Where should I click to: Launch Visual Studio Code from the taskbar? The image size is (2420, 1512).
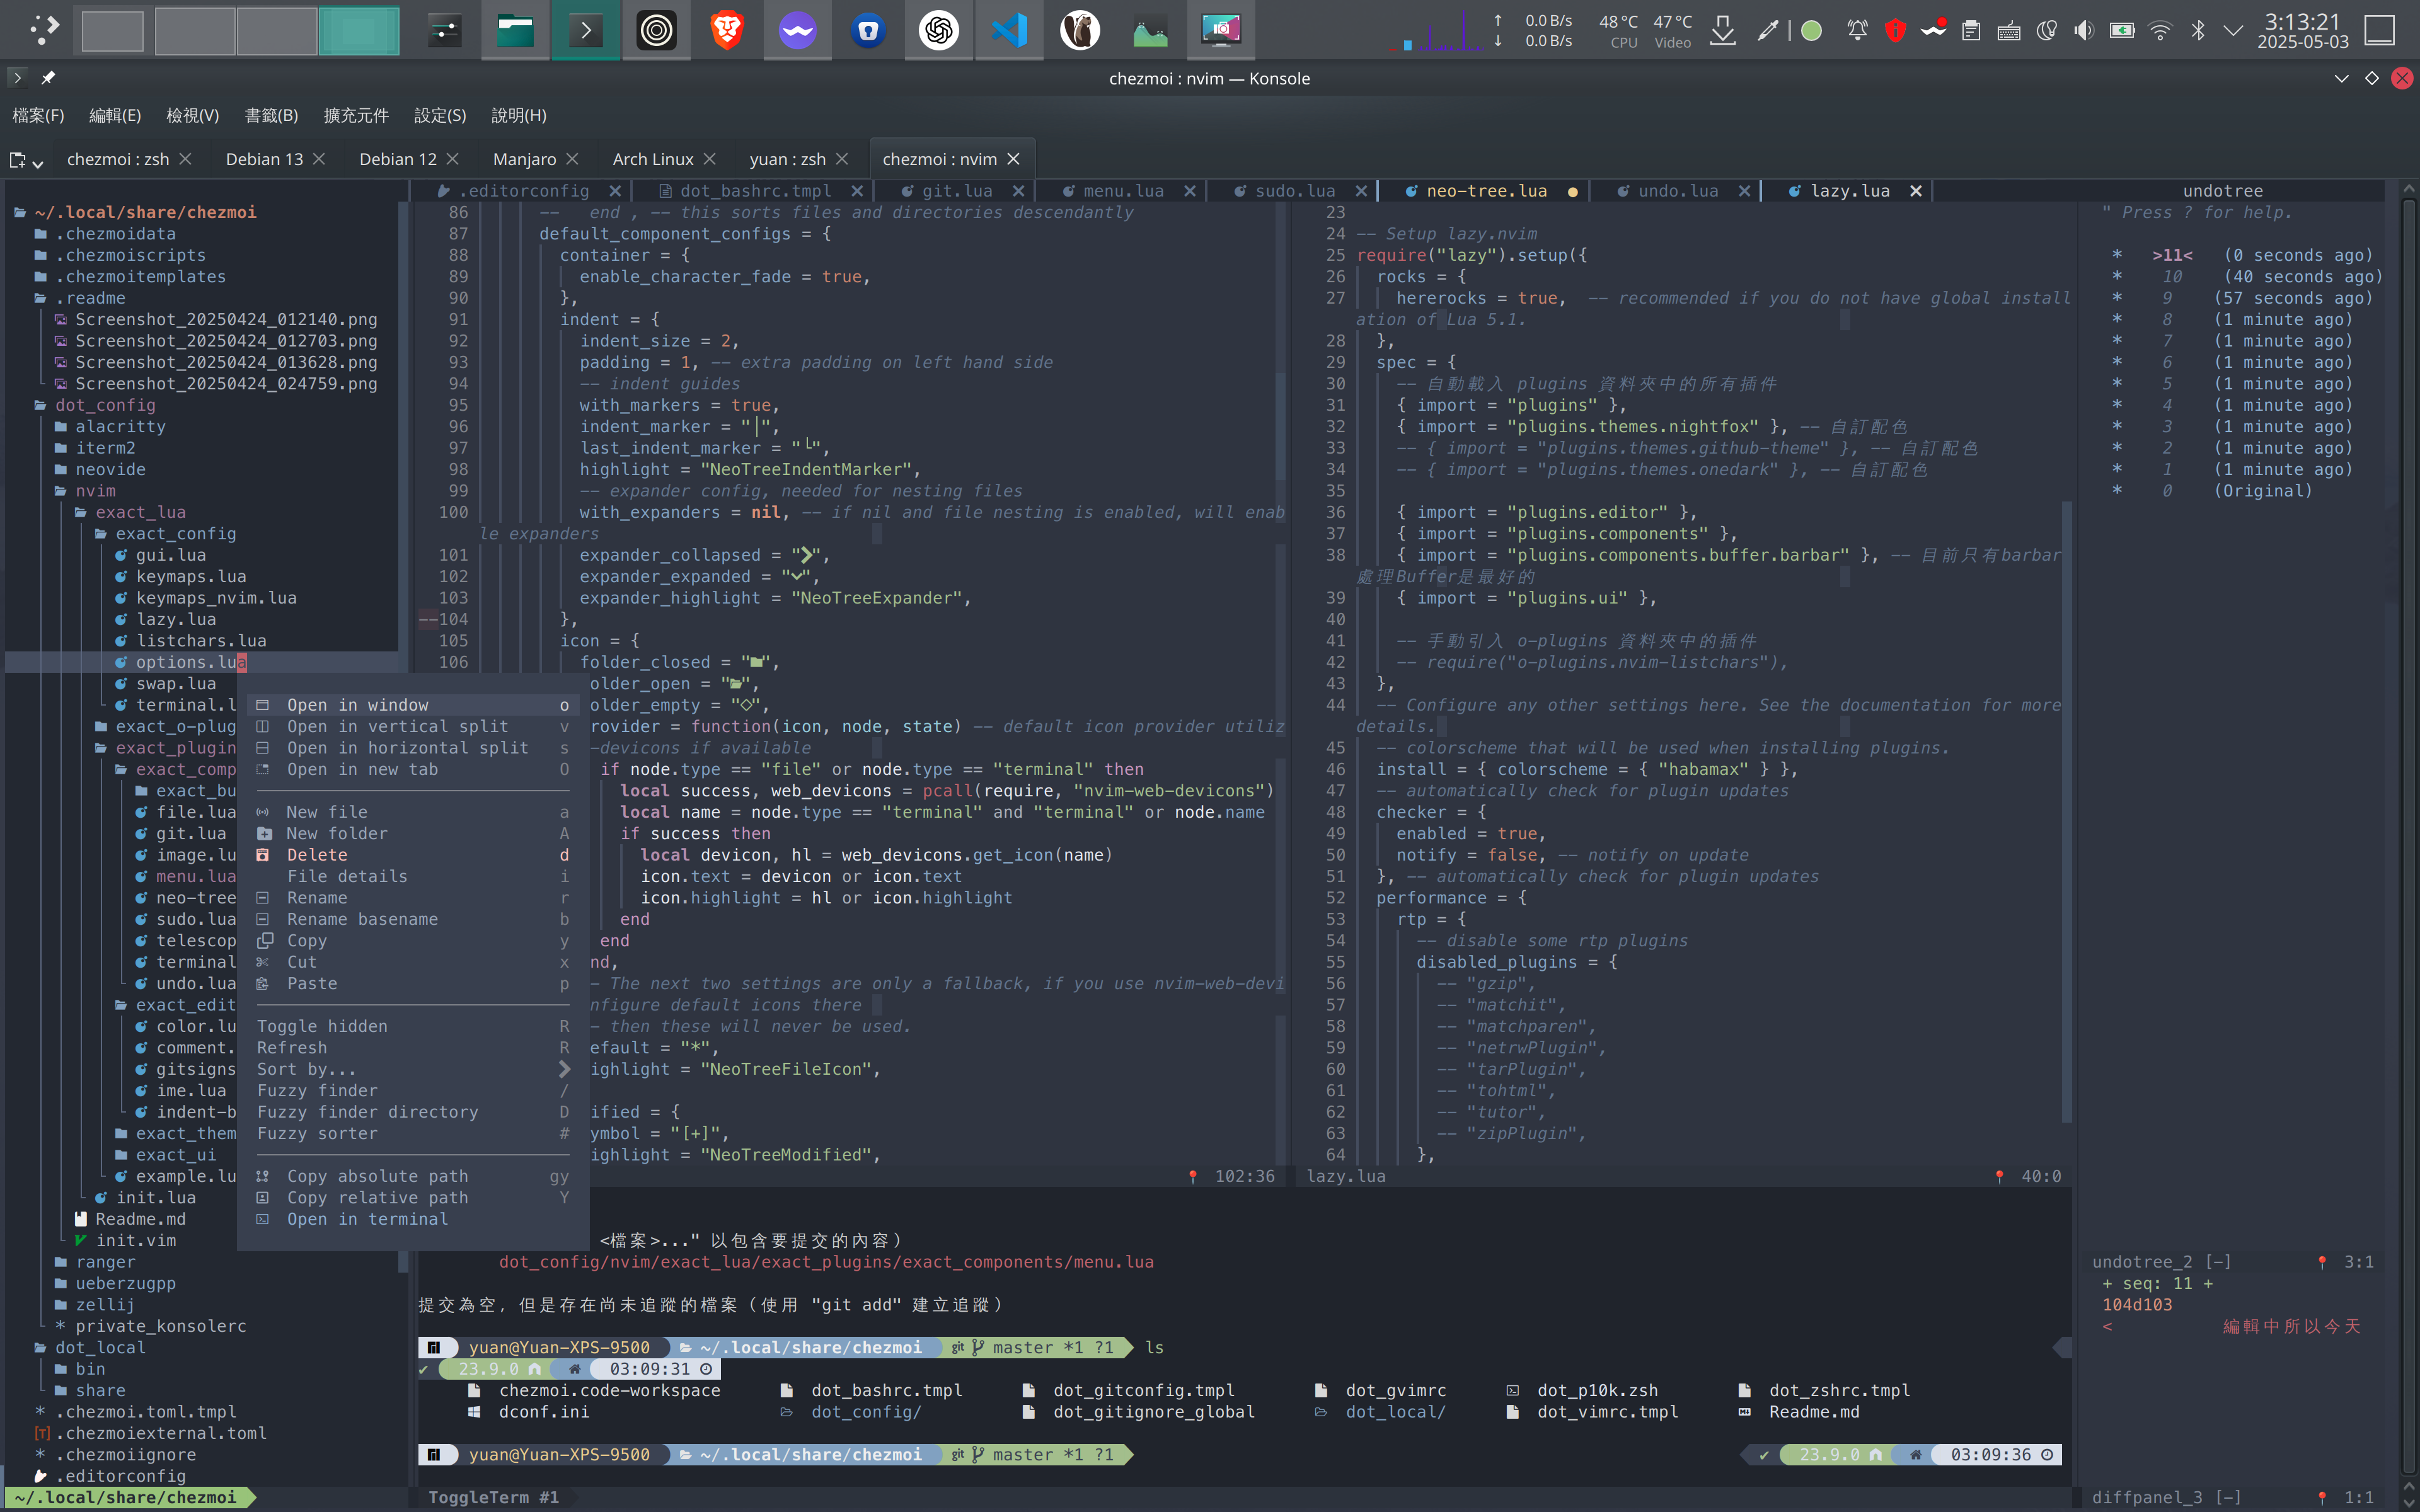(x=1009, y=30)
